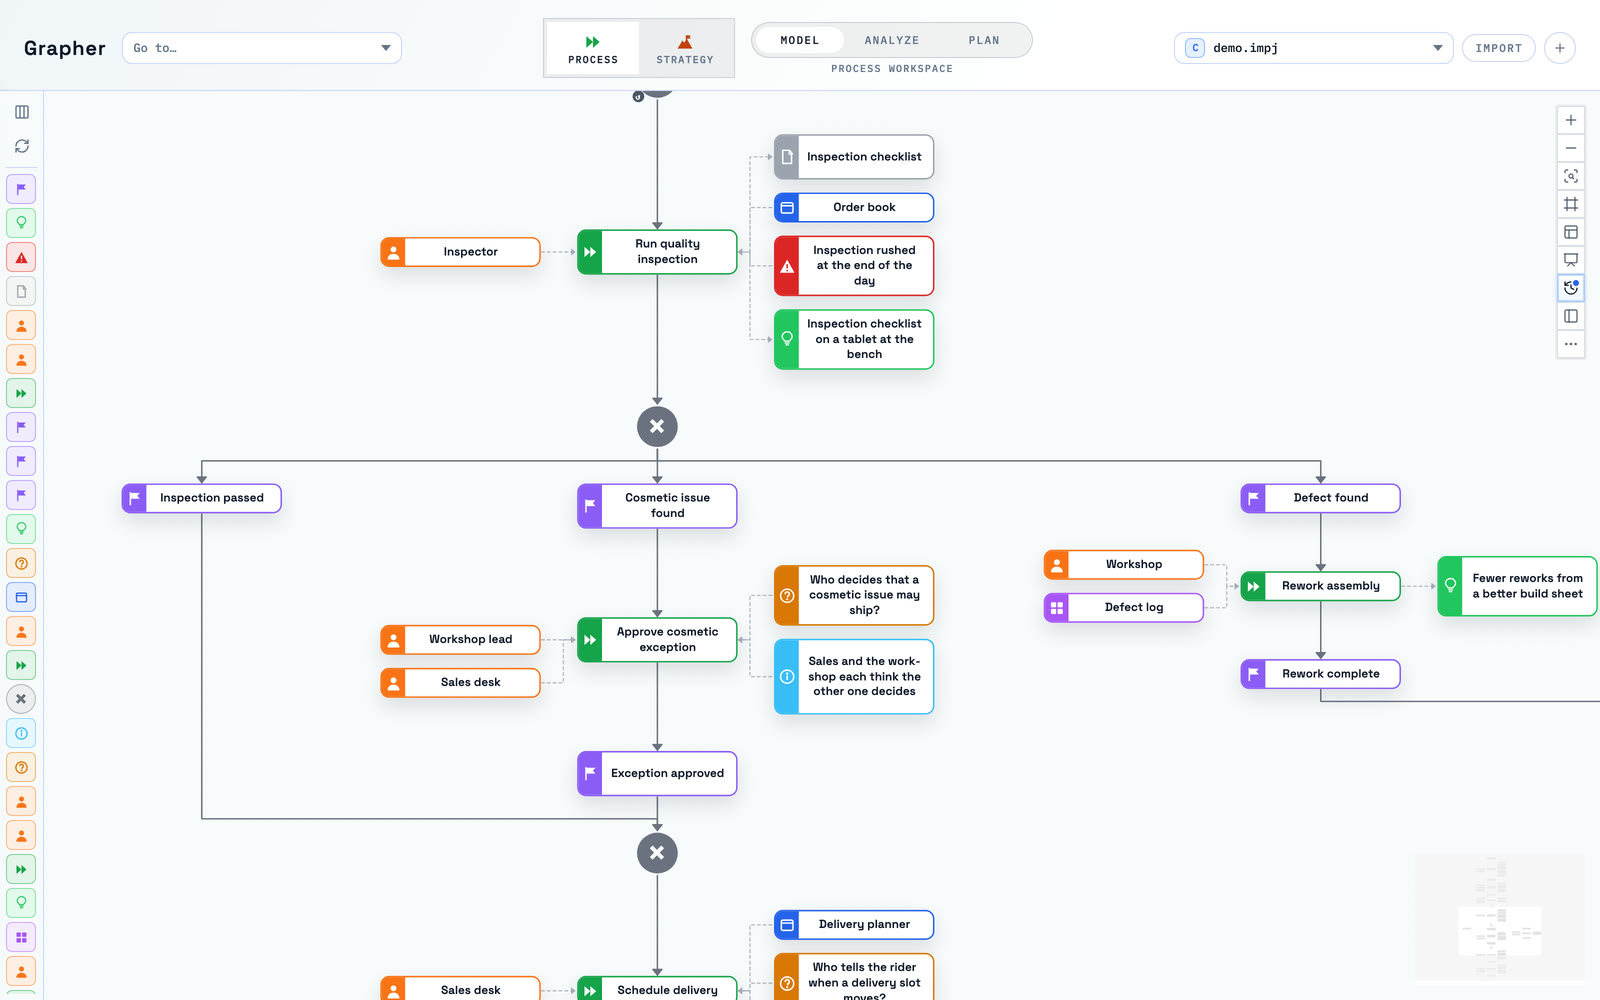
Task: Click the document icon on Inspection checklist node
Action: click(787, 157)
